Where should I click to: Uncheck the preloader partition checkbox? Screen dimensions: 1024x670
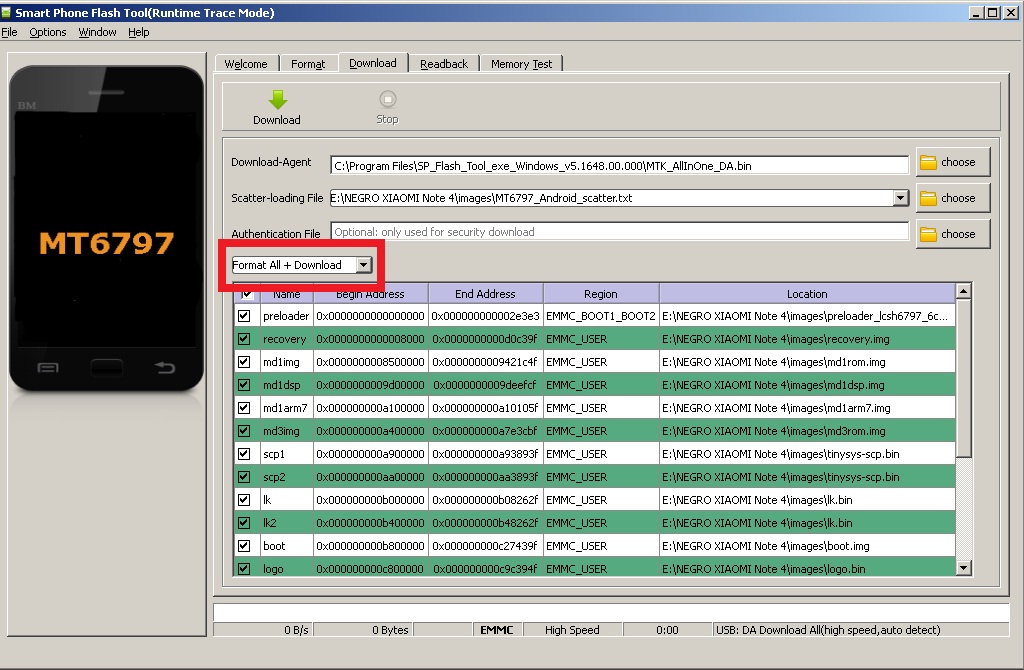244,316
